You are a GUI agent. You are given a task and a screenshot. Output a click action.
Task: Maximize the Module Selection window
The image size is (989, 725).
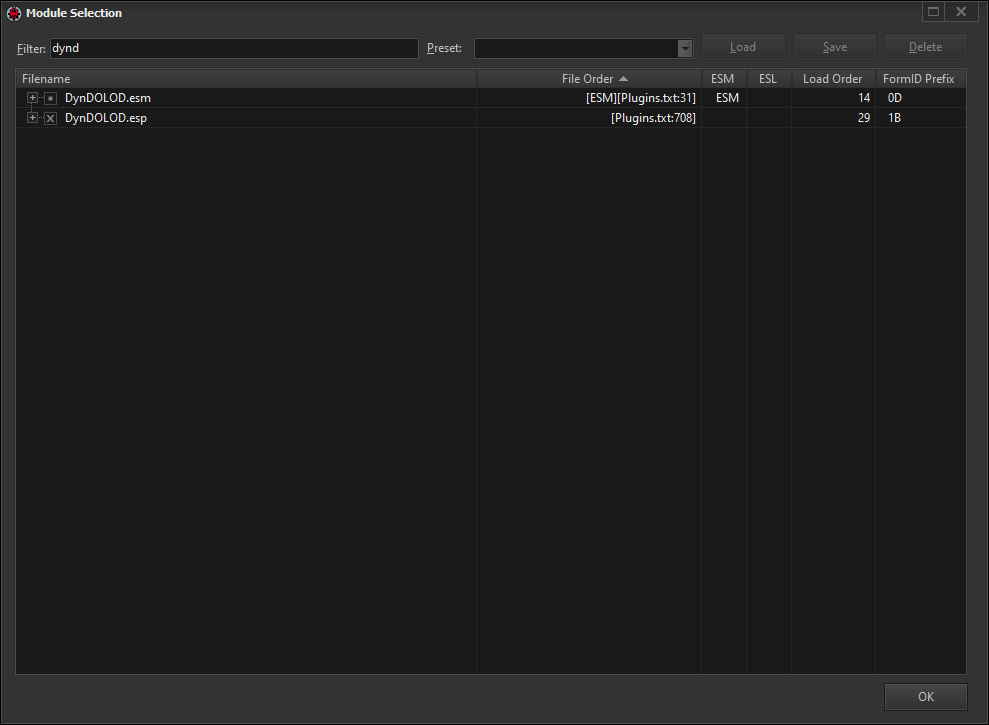pos(933,11)
